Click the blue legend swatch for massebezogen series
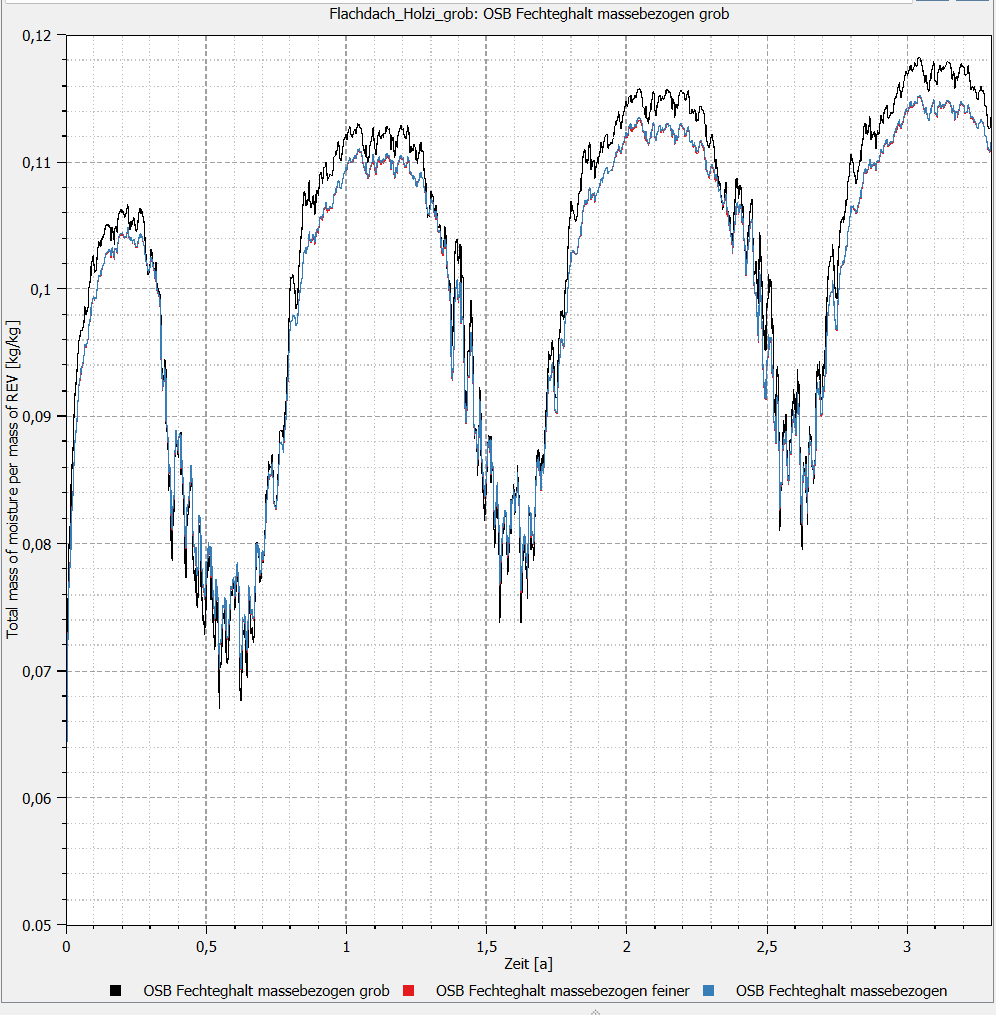Screen dimensions: 996x1015 (x=708, y=990)
